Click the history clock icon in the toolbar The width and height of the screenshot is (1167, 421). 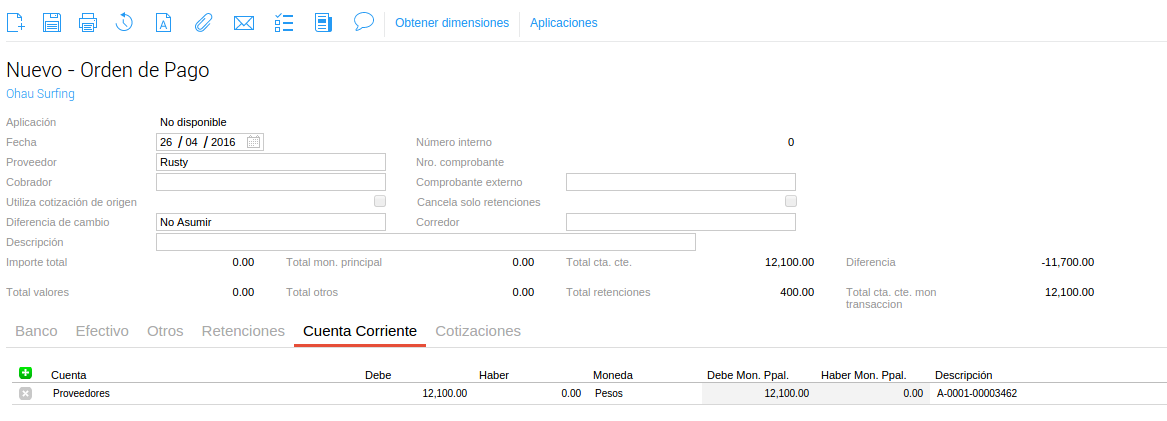[x=125, y=22]
